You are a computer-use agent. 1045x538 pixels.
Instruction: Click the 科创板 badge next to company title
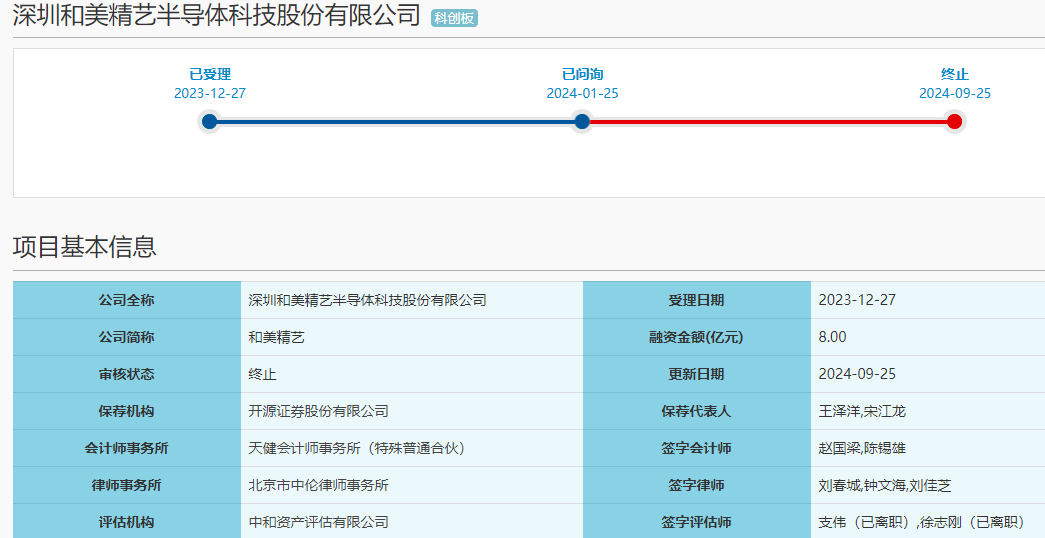(x=455, y=18)
